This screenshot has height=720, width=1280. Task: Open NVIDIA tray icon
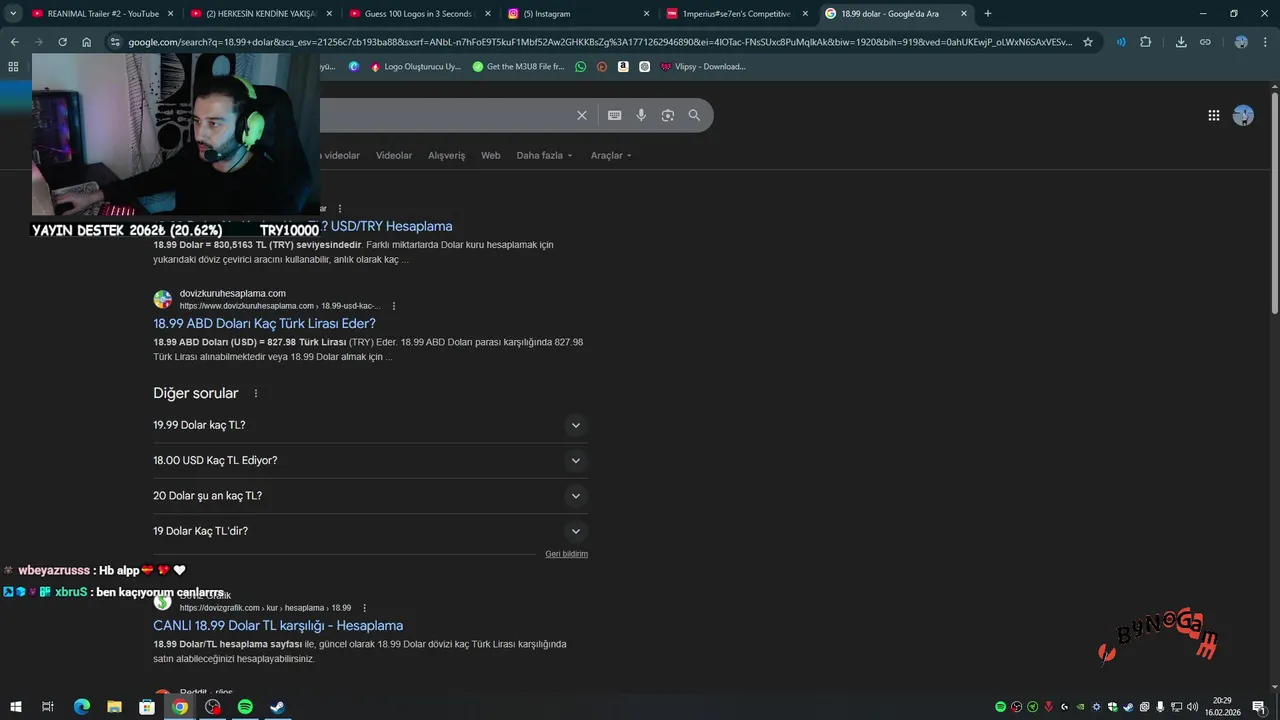coord(1080,707)
